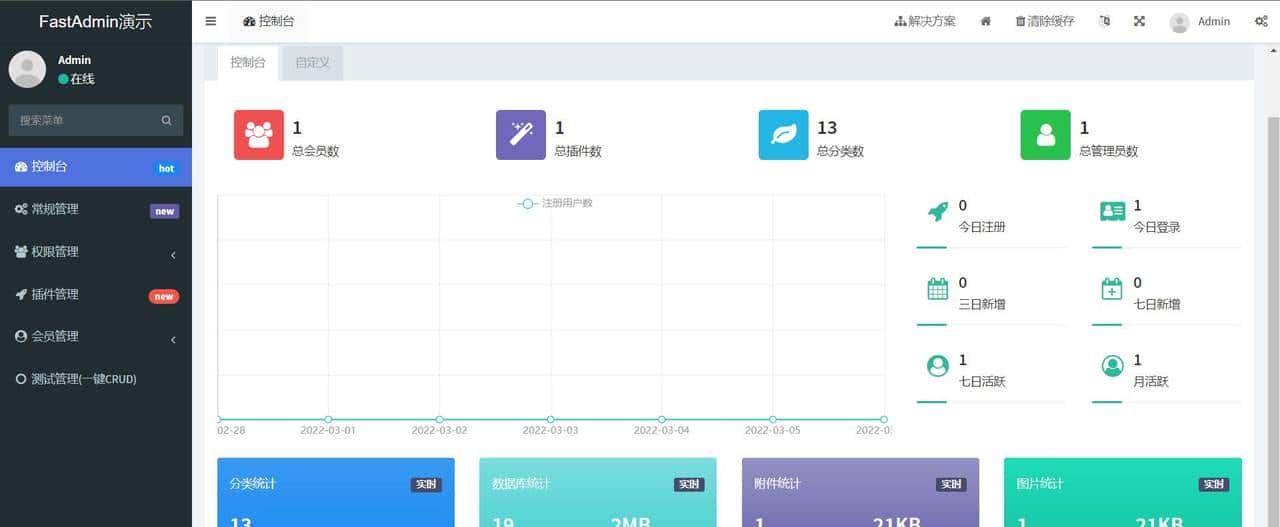Screen dimensions: 1280x527
Task: Open the 解决方案 link
Action: click(x=924, y=21)
